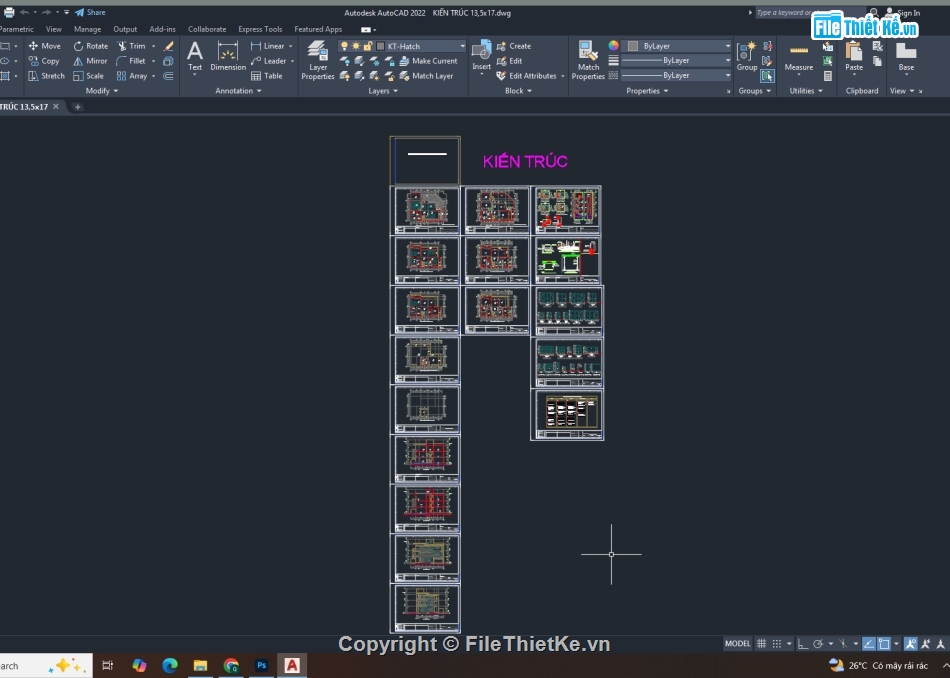Start the Dimension tool
Viewport: 950px width, 678px height.
(228, 56)
